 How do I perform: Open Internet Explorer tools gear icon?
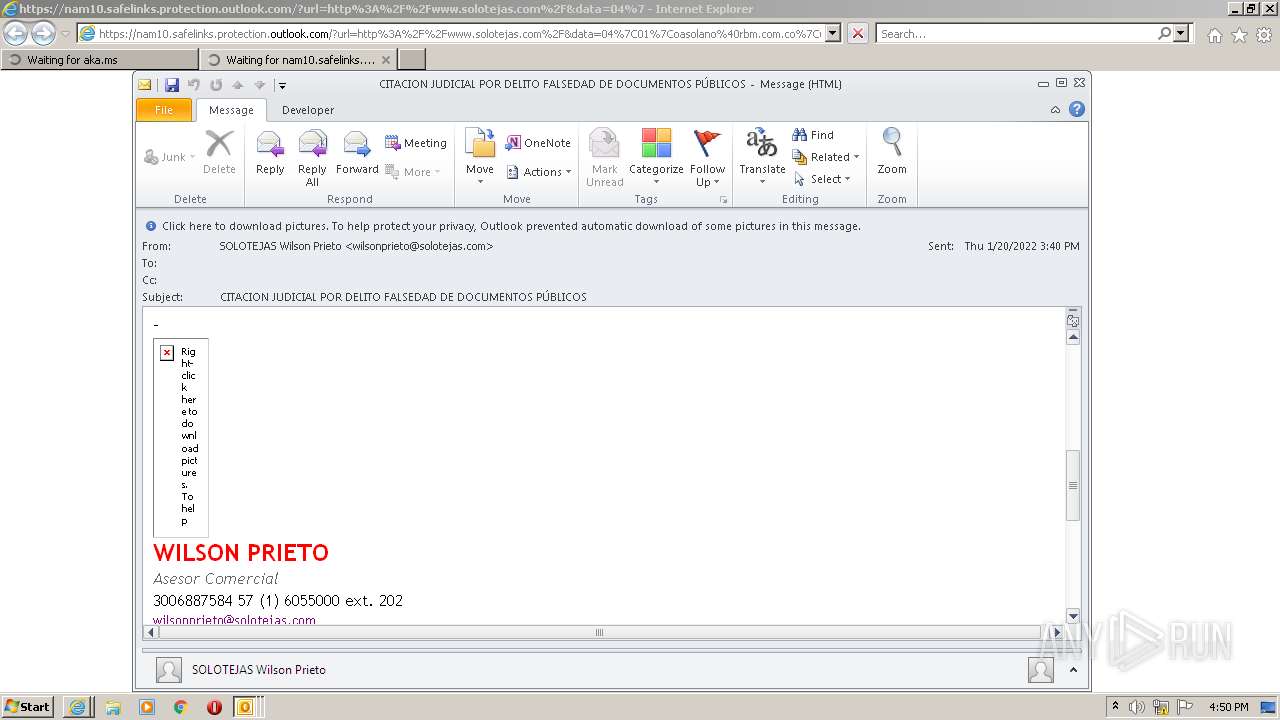click(x=1264, y=35)
